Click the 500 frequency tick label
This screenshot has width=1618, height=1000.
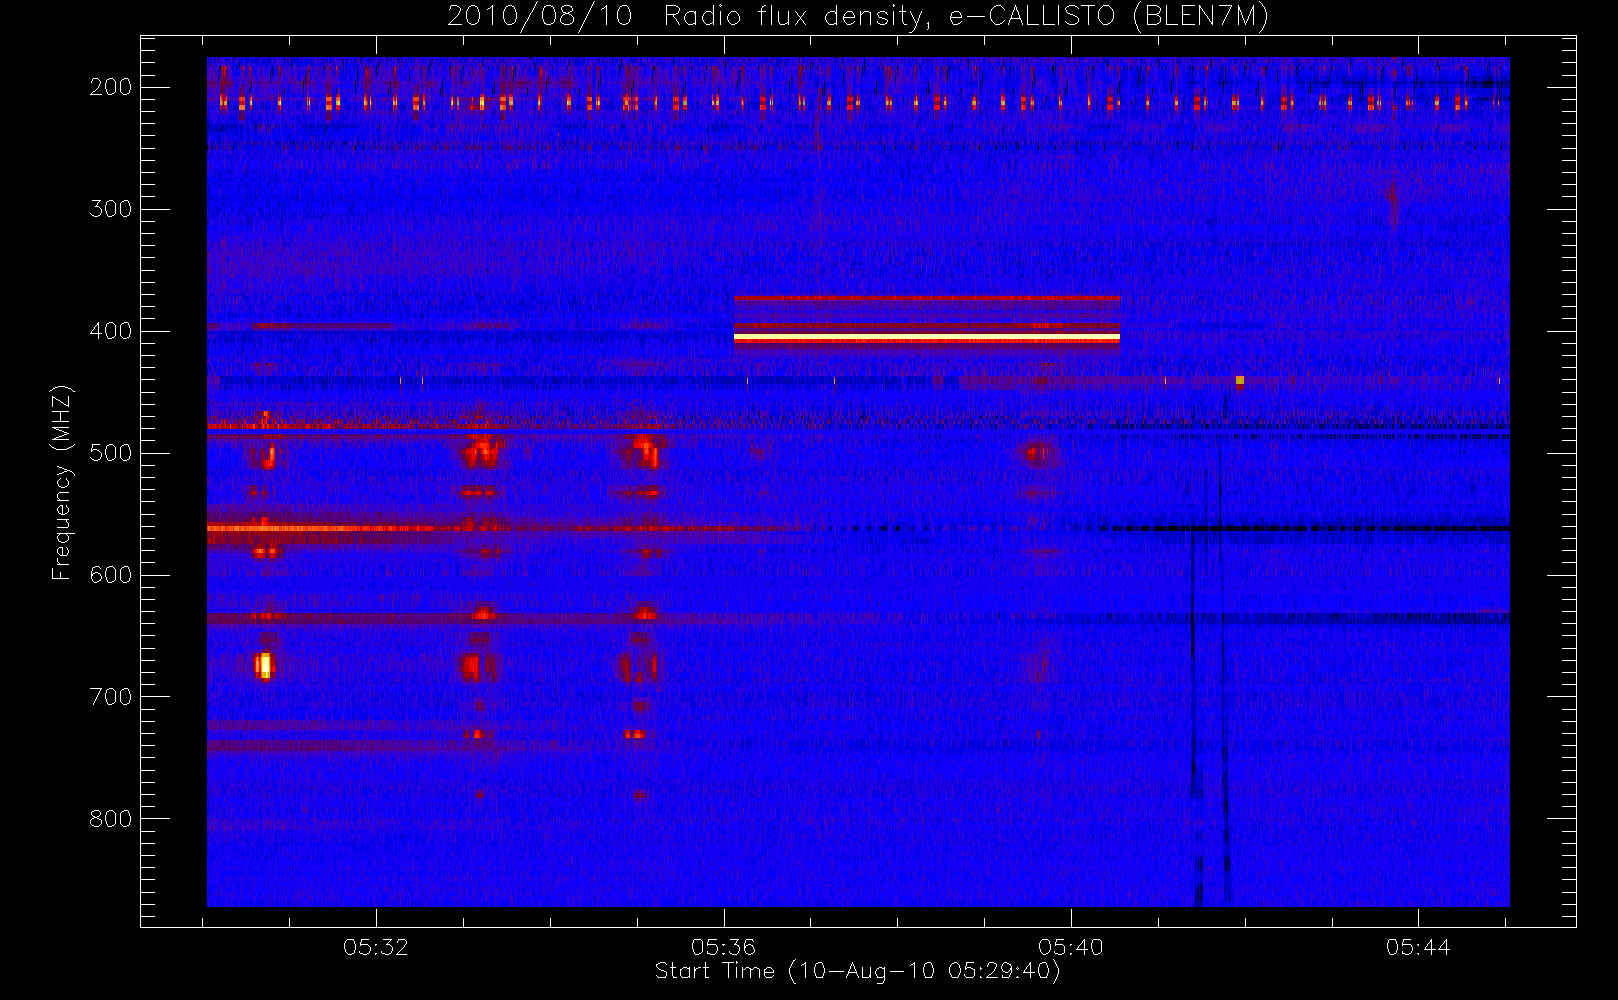pos(111,453)
